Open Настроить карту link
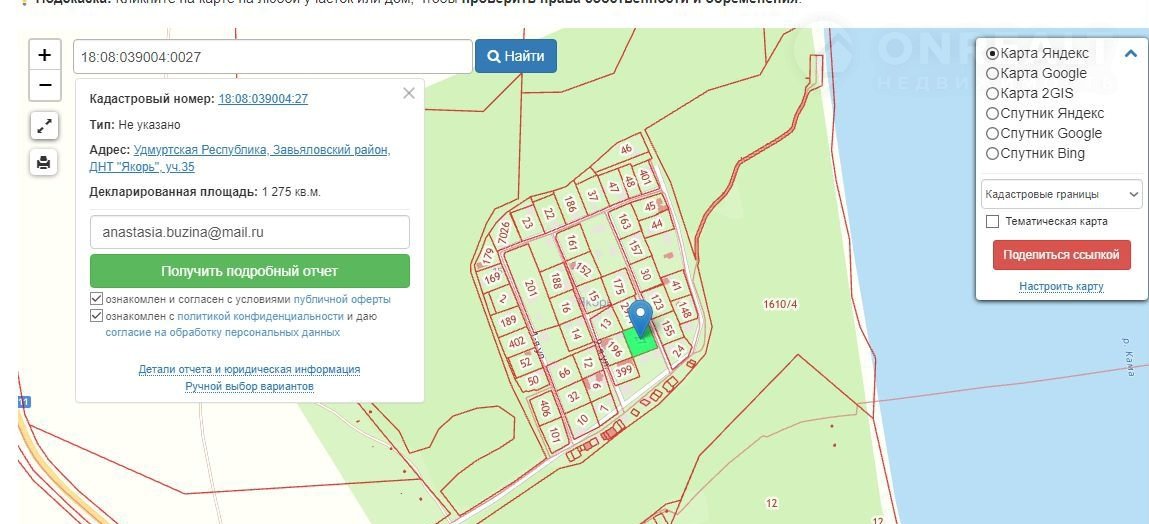This screenshot has width=1149, height=524. click(x=1061, y=286)
